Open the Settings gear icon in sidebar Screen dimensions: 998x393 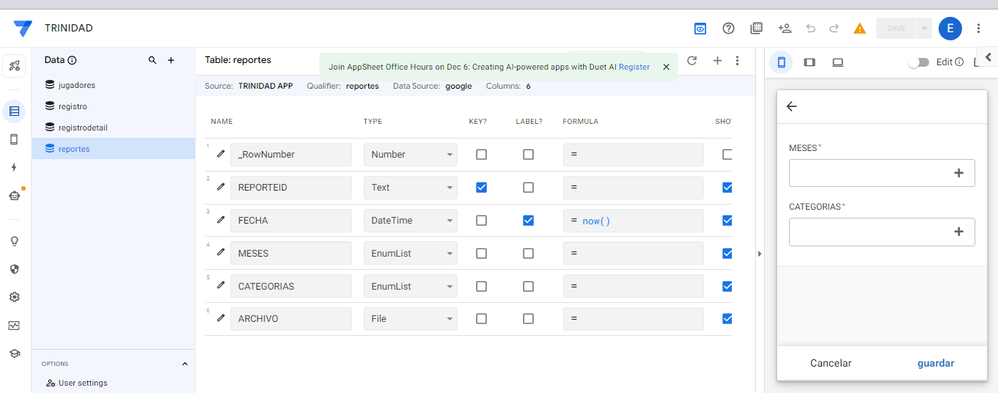14,297
